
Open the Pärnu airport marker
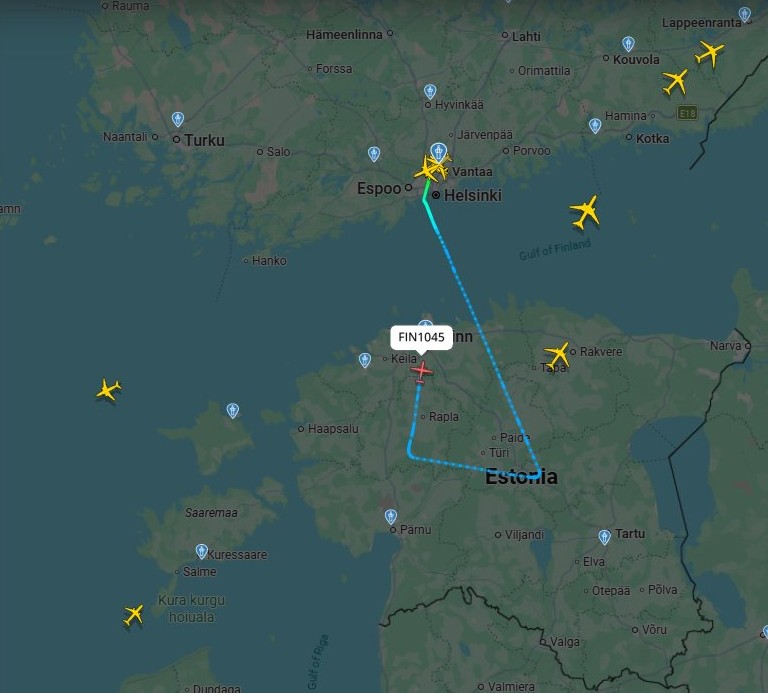click(390, 517)
